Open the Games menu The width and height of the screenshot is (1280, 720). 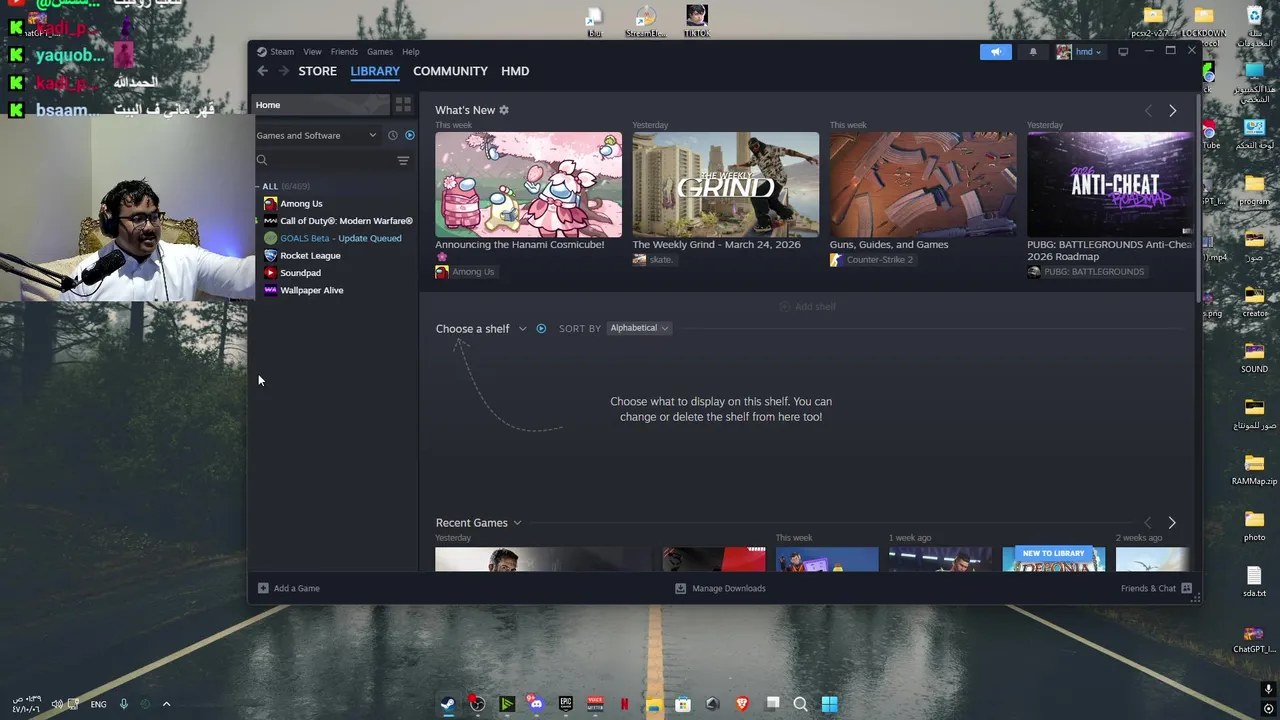(380, 52)
